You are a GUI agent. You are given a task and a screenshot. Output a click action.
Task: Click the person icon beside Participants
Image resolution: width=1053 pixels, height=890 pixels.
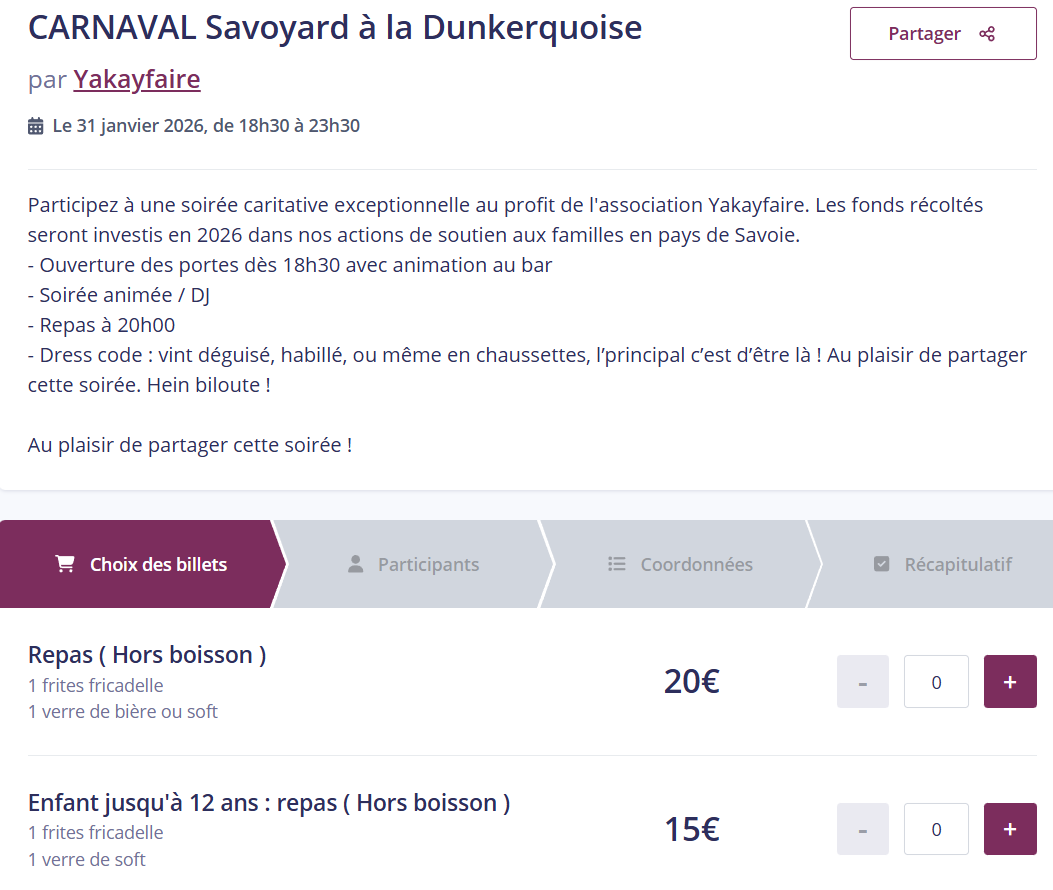point(355,564)
